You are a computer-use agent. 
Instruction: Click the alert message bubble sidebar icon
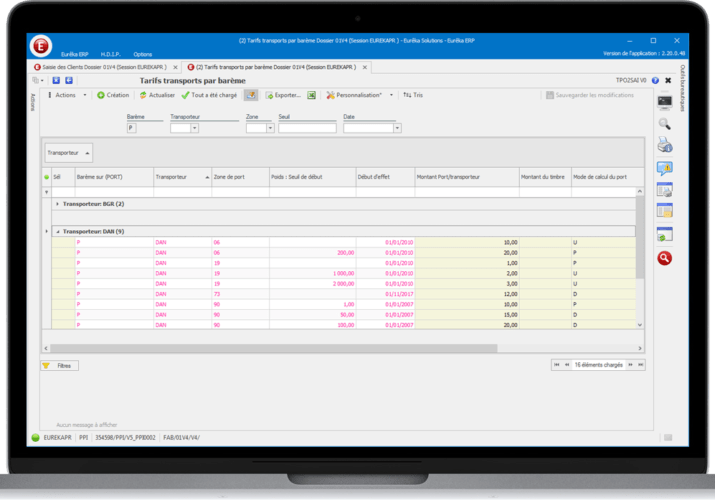pyautogui.click(x=664, y=168)
